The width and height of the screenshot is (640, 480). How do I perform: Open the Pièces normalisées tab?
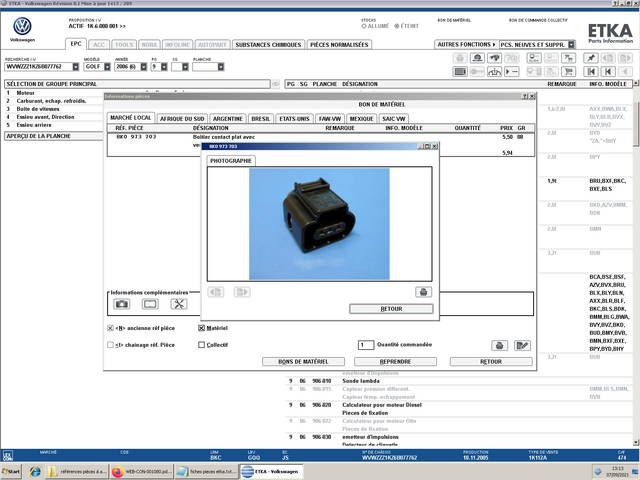click(339, 45)
